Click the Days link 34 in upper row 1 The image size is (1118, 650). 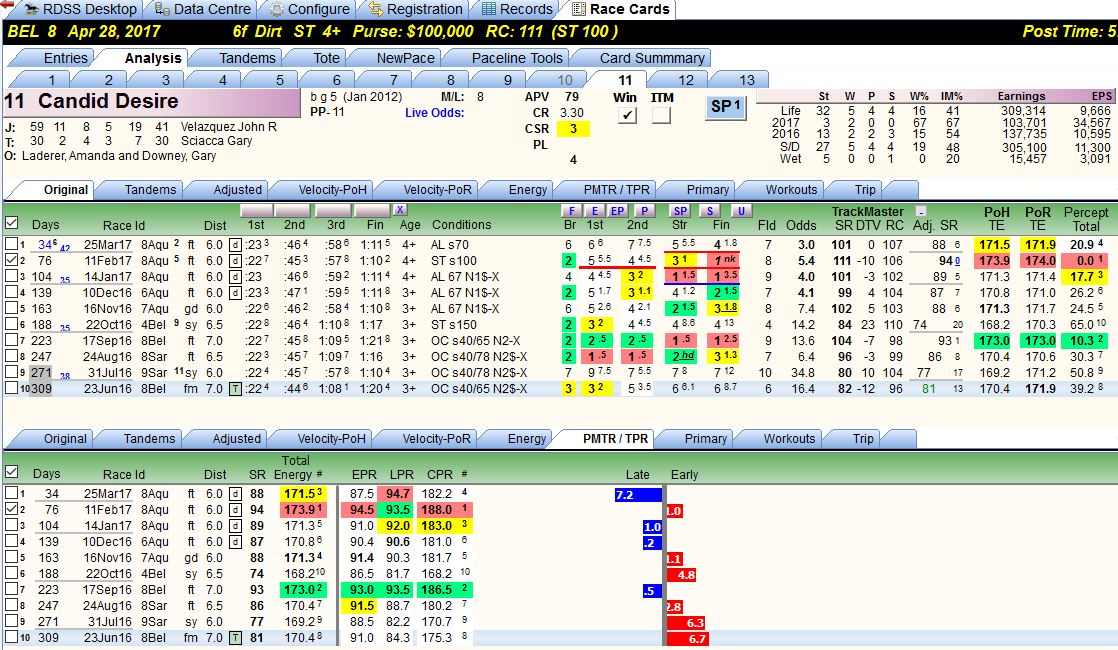coord(44,244)
